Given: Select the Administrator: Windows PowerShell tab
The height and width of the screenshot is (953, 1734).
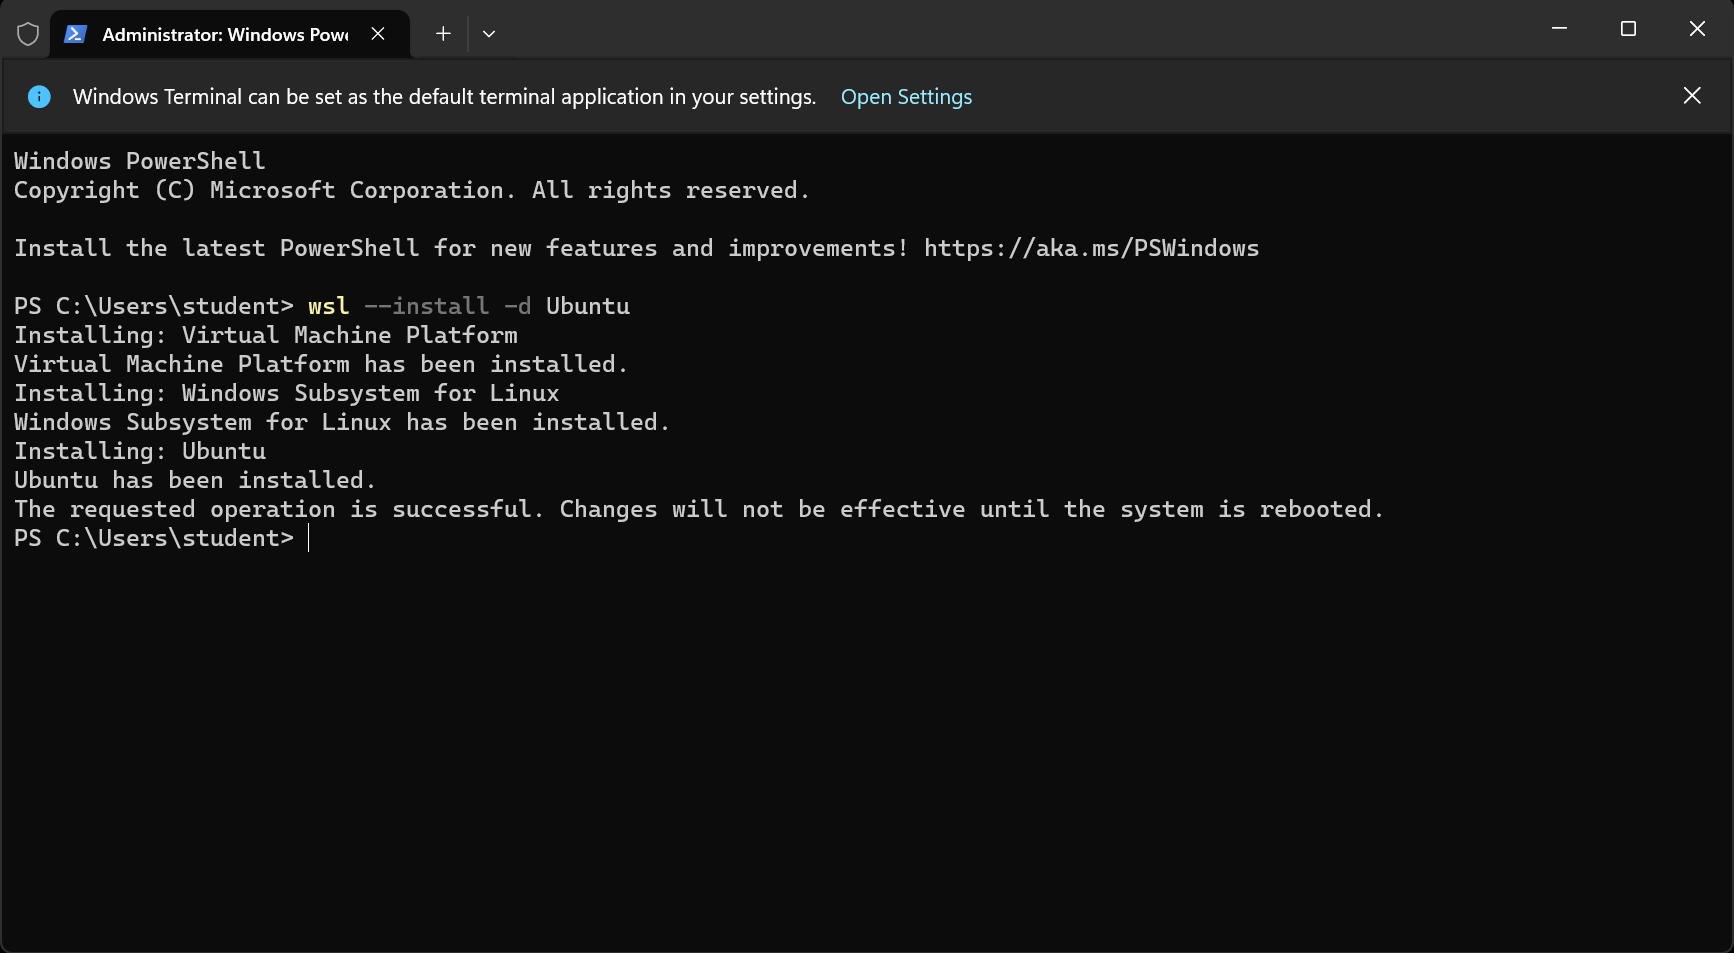Looking at the screenshot, I should point(220,33).
